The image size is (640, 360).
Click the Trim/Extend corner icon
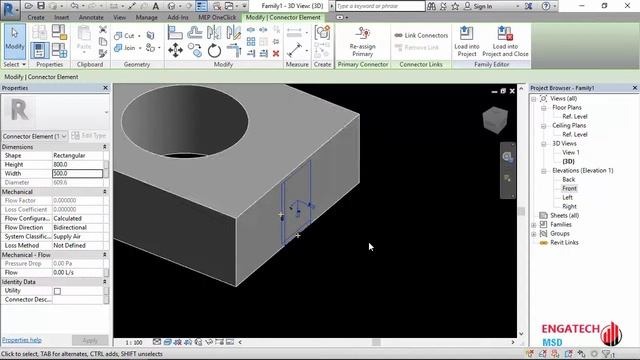(x=234, y=51)
